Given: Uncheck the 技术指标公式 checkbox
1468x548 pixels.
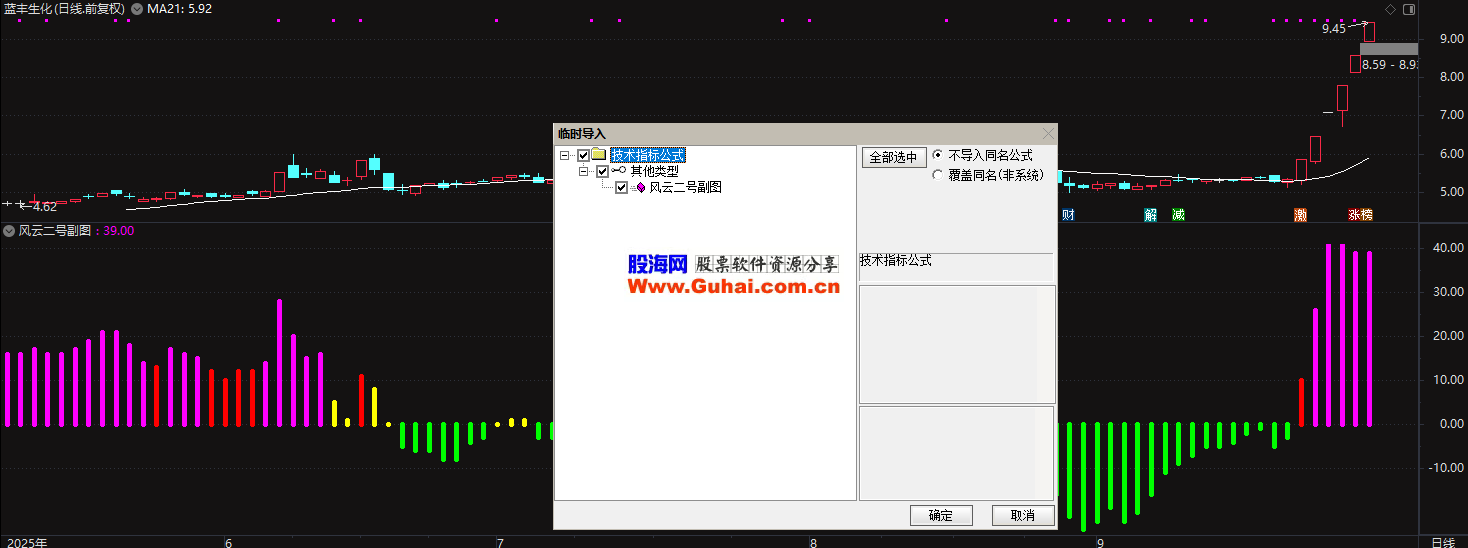Looking at the screenshot, I should (584, 155).
